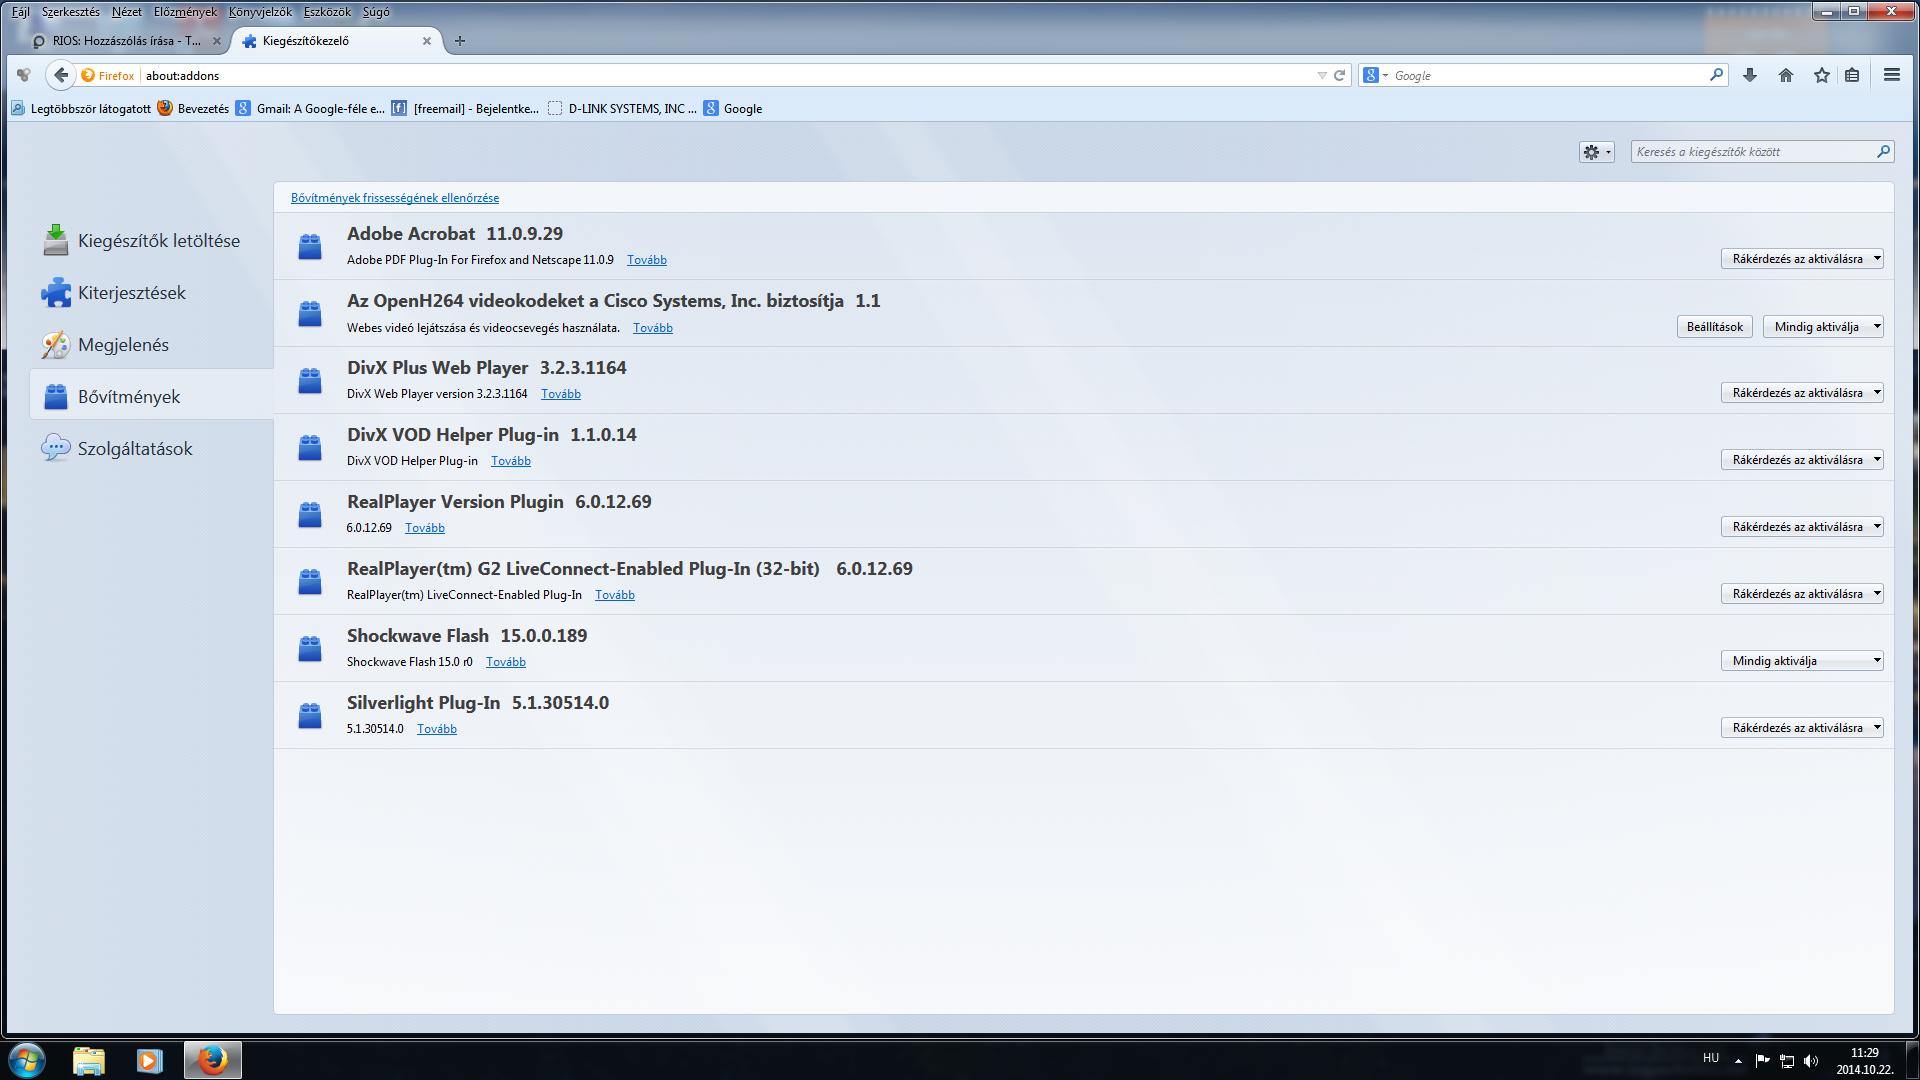Open the downloads arrow icon
The image size is (1920, 1080).
1750,75
